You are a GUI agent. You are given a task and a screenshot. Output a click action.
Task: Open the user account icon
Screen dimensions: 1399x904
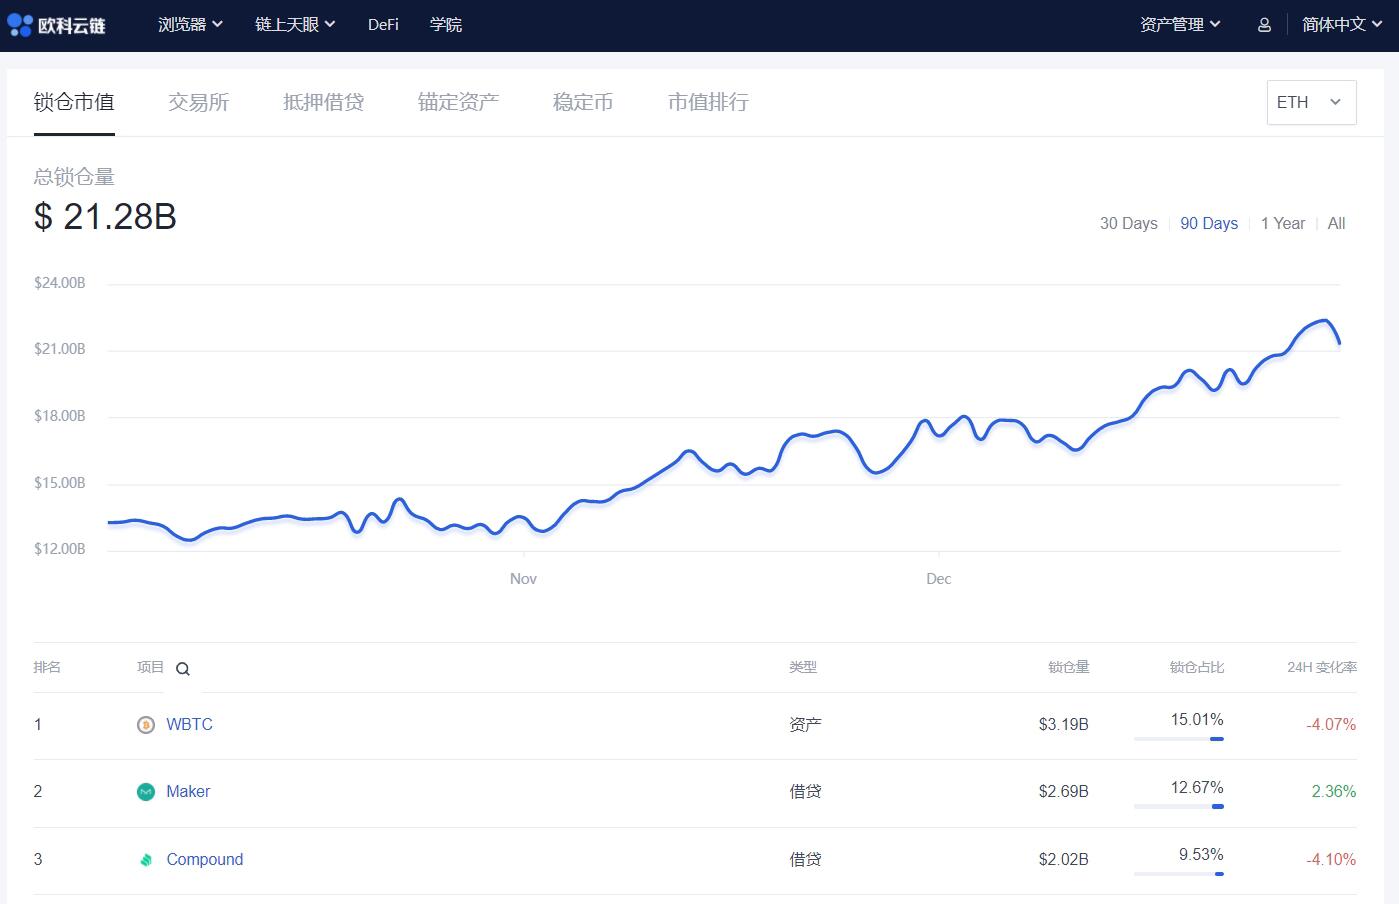coord(1263,24)
